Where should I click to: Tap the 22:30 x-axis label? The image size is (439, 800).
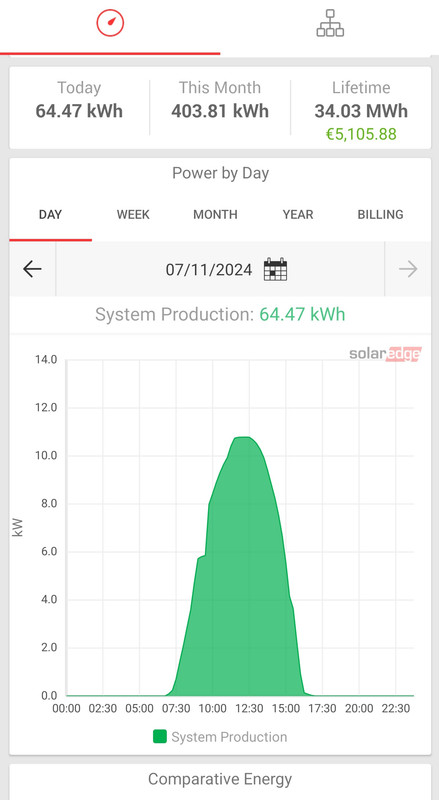point(396,709)
